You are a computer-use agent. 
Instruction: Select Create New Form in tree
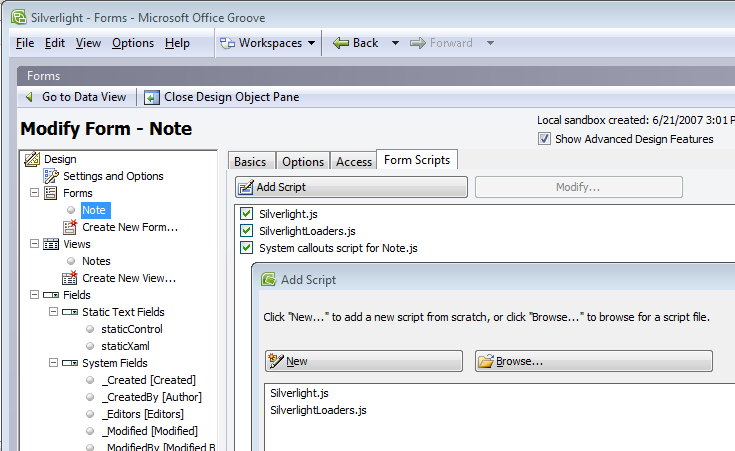tap(130, 227)
